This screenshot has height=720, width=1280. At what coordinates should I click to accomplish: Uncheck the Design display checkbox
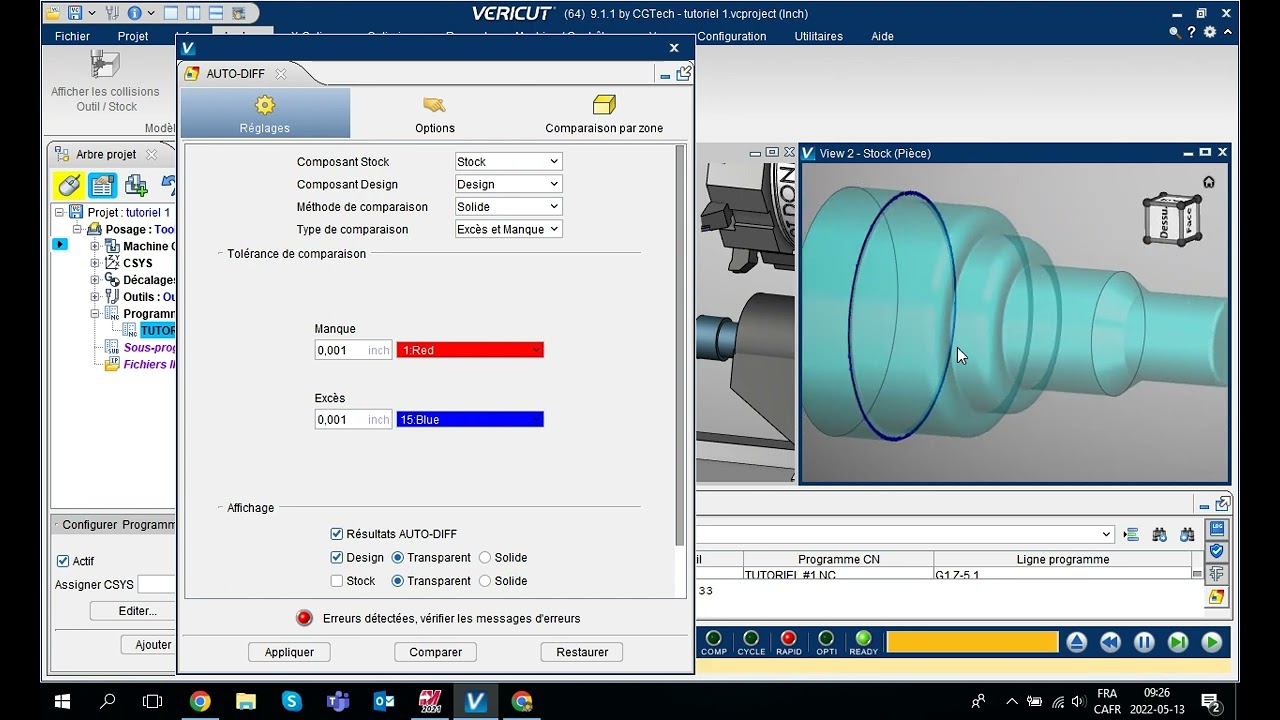(337, 557)
